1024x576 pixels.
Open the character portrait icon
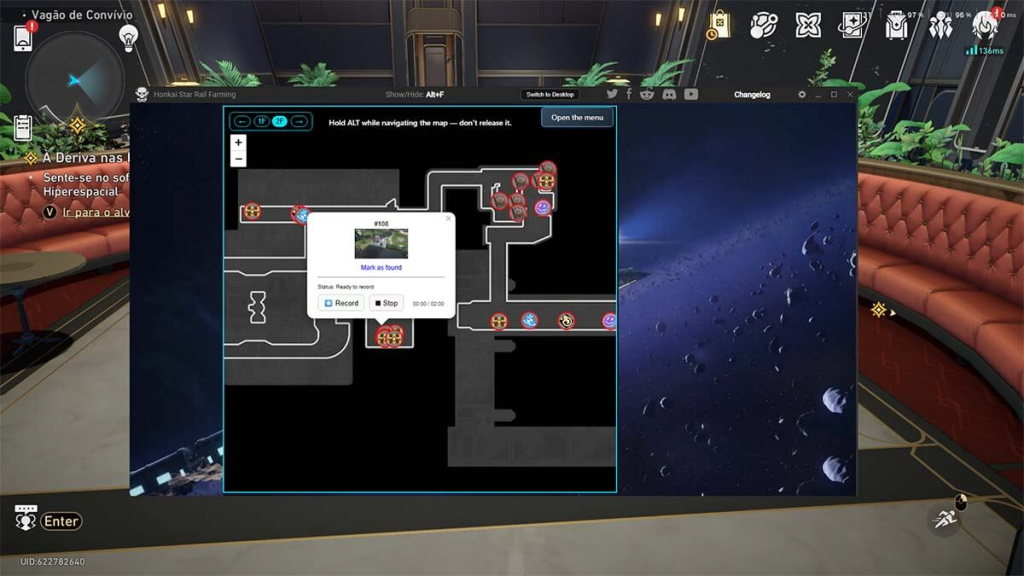(x=985, y=26)
